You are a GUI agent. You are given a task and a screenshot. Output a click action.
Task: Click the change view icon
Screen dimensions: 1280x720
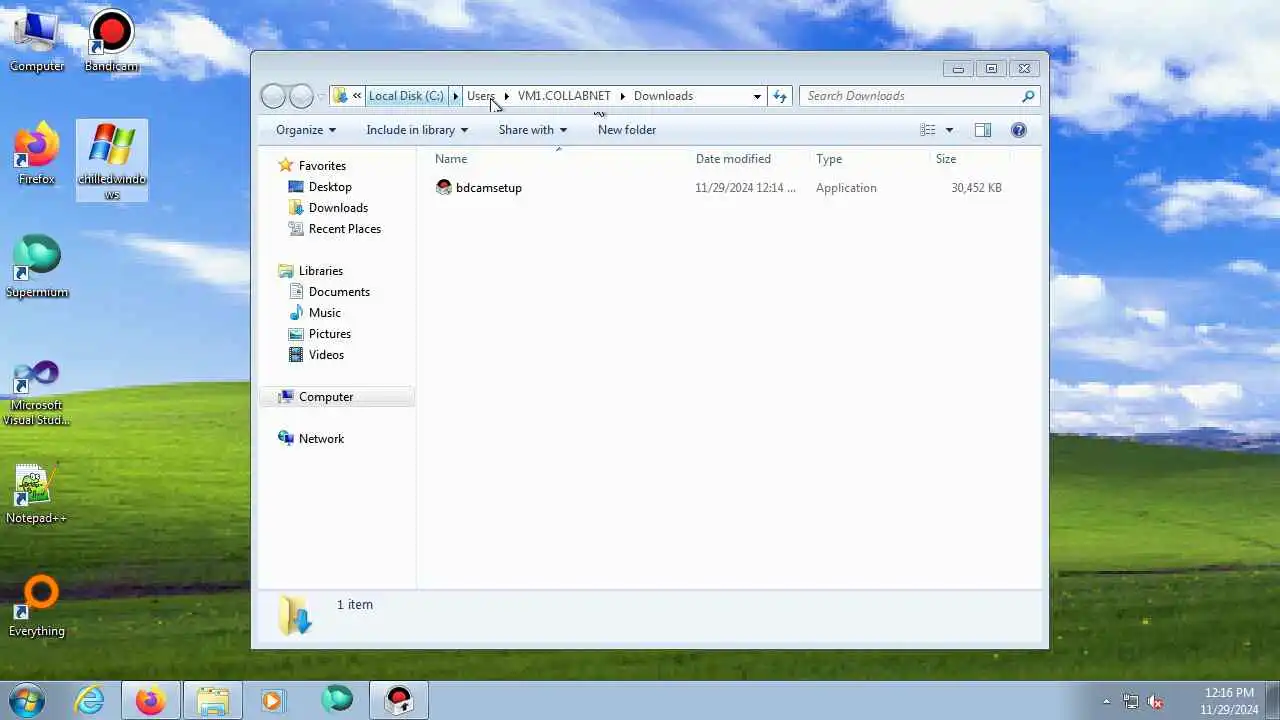tap(928, 130)
